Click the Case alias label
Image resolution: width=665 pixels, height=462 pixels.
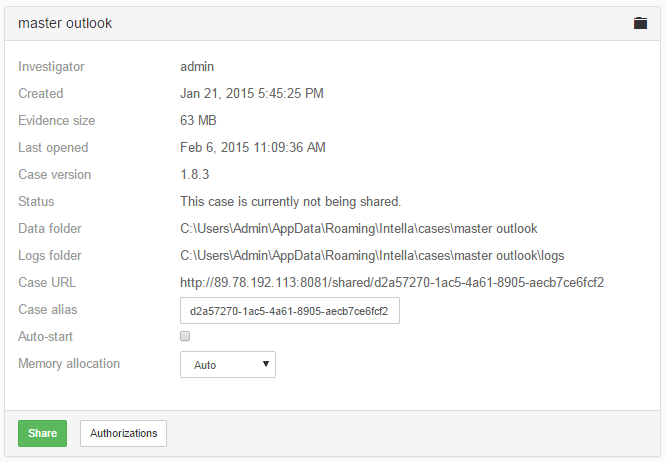[x=48, y=310]
